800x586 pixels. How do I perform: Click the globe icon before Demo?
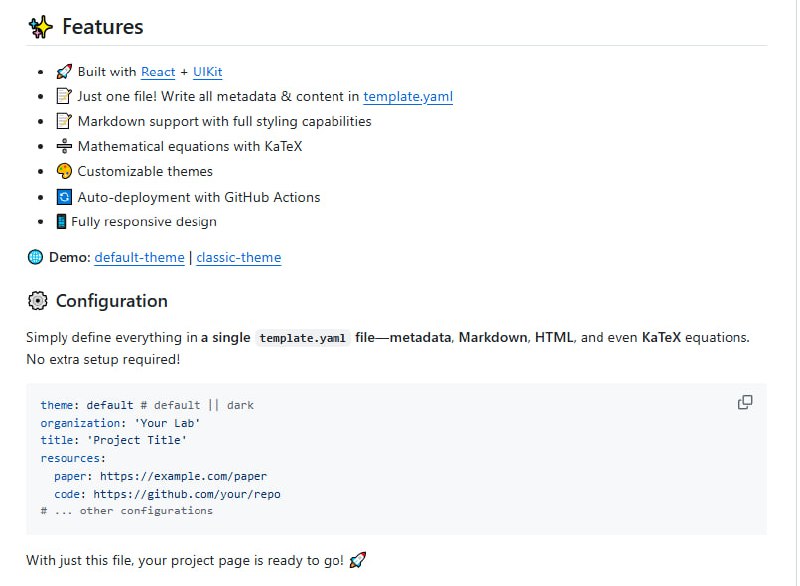tap(36, 258)
